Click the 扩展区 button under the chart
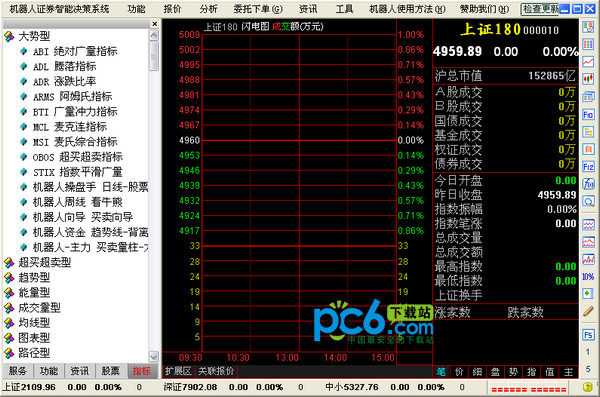The width and height of the screenshot is (600, 397). (x=178, y=371)
